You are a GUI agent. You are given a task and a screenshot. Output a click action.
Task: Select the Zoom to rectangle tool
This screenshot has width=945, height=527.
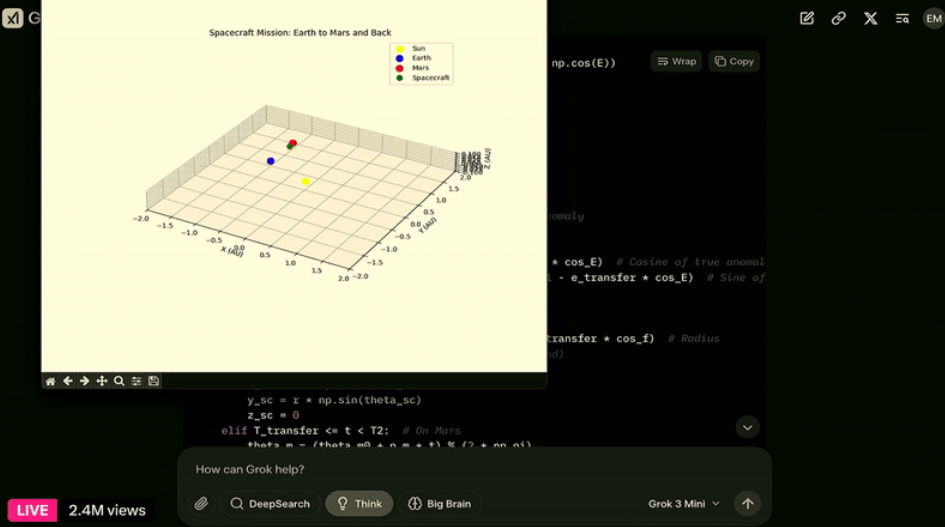pyautogui.click(x=119, y=381)
